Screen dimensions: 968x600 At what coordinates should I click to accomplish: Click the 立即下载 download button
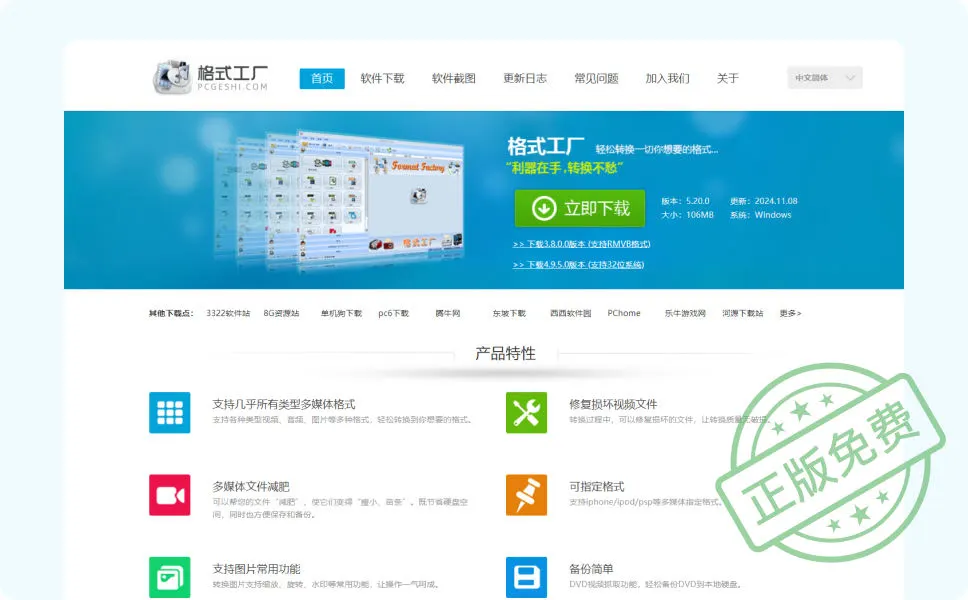pos(580,208)
